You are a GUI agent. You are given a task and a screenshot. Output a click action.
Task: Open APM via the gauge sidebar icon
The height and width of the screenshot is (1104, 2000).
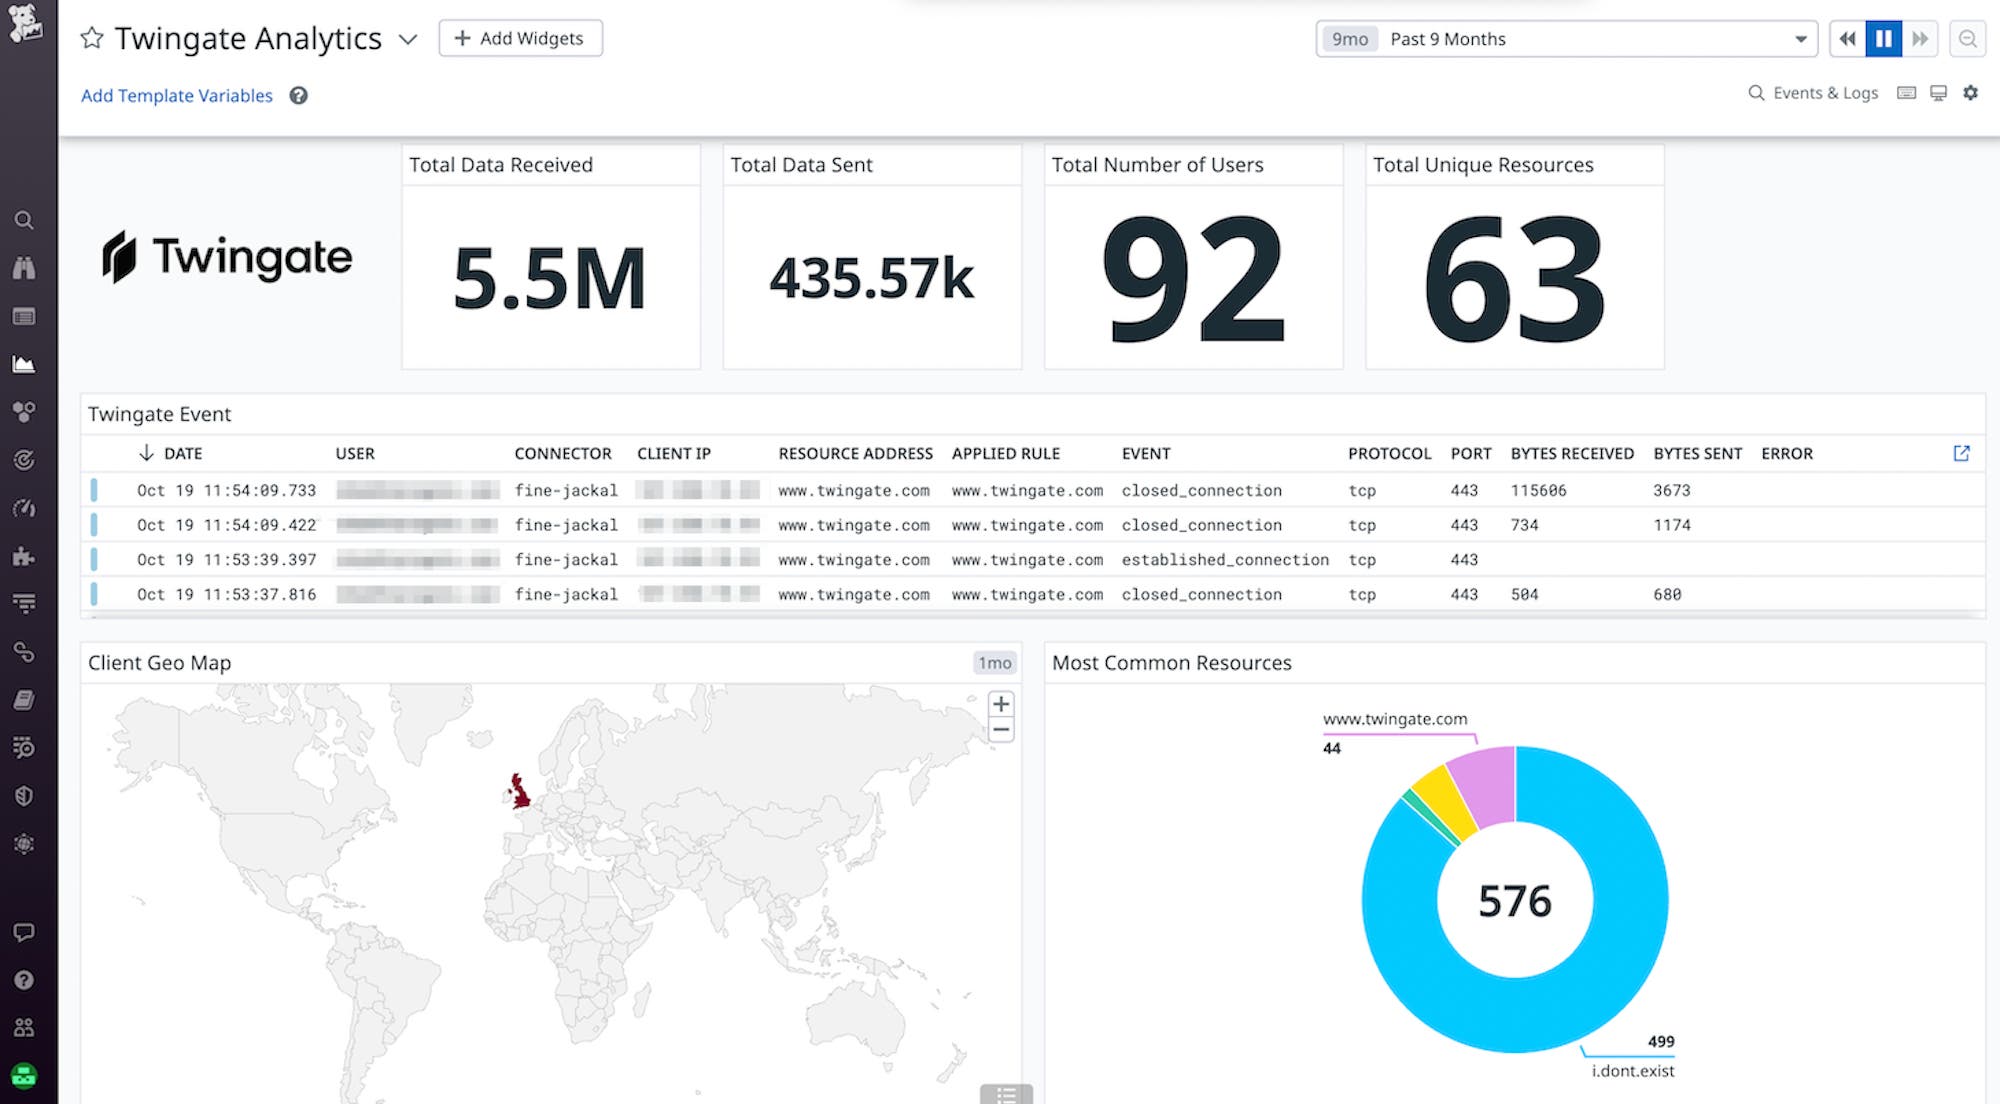coord(25,508)
